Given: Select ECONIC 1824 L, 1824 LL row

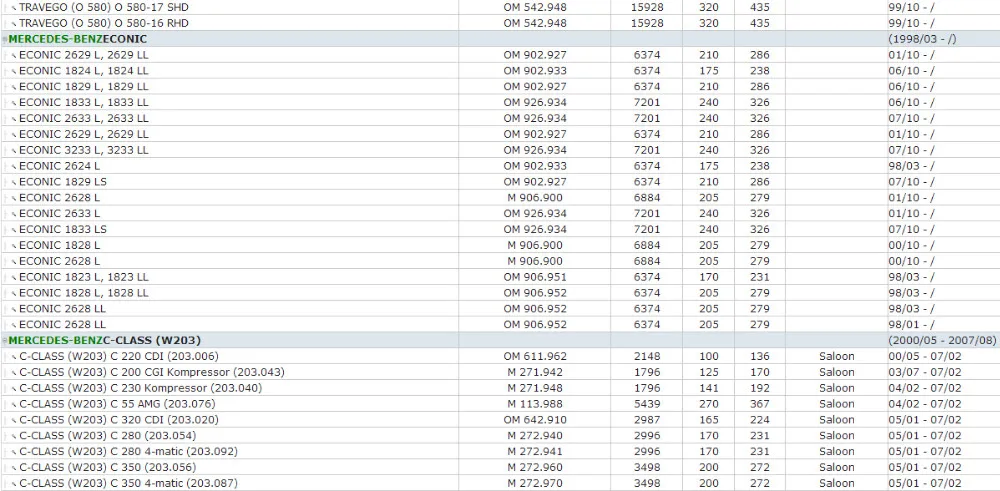Looking at the screenshot, I should [500, 71].
